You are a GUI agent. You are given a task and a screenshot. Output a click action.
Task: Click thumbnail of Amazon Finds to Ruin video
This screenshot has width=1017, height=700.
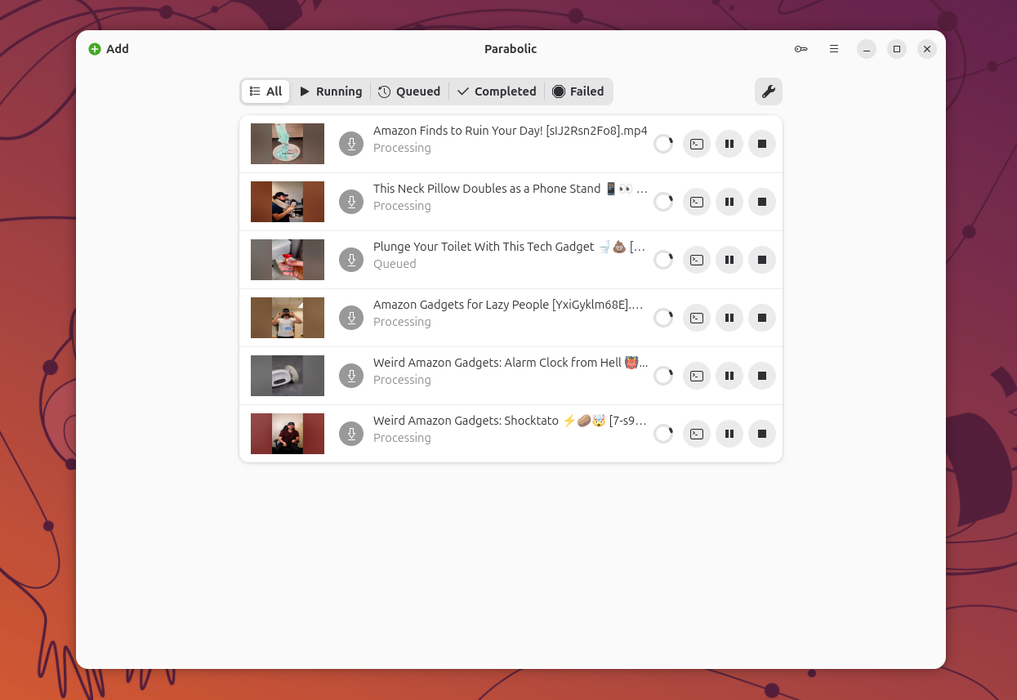[287, 144]
